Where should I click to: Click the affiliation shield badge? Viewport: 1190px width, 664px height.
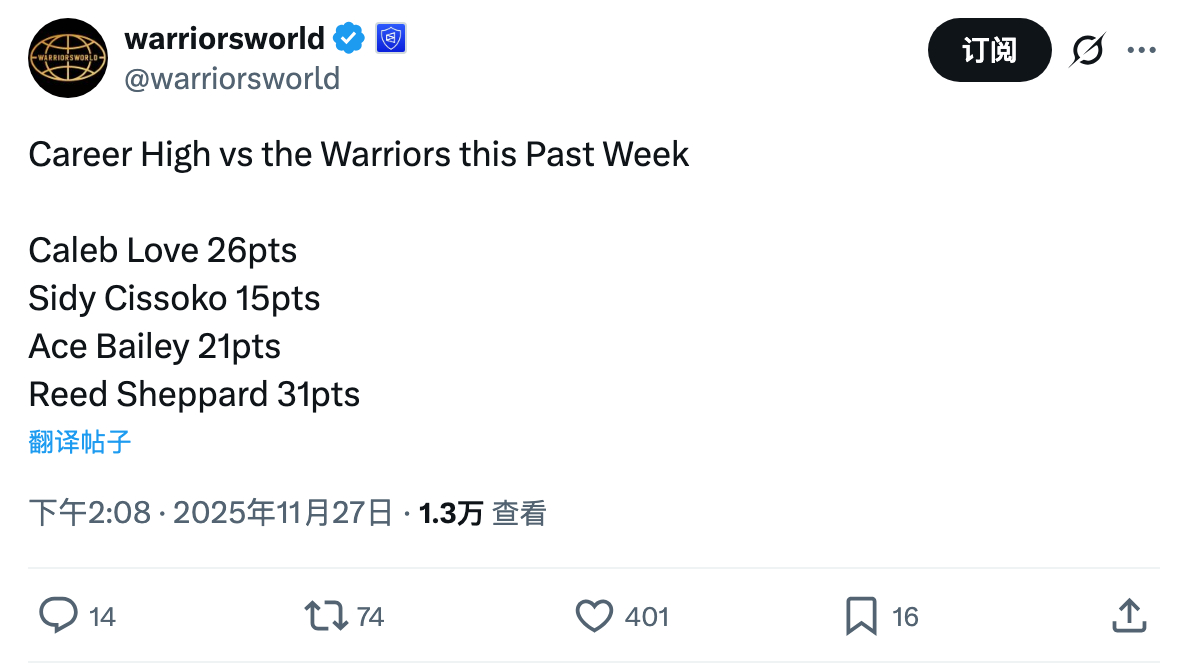click(x=390, y=38)
